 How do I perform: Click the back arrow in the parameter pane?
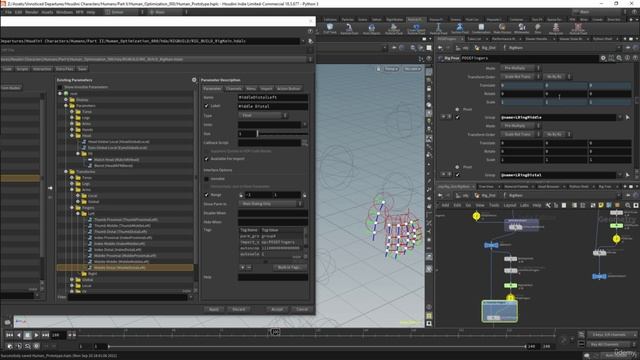pyautogui.click(x=440, y=48)
